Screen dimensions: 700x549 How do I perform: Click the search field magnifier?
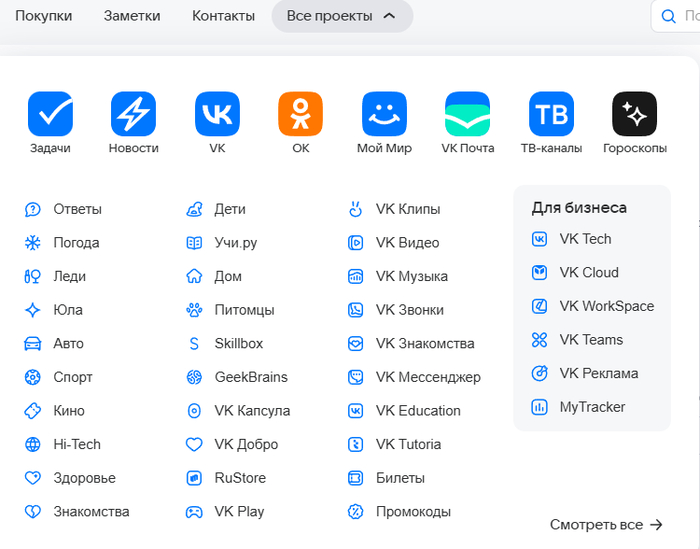[670, 16]
